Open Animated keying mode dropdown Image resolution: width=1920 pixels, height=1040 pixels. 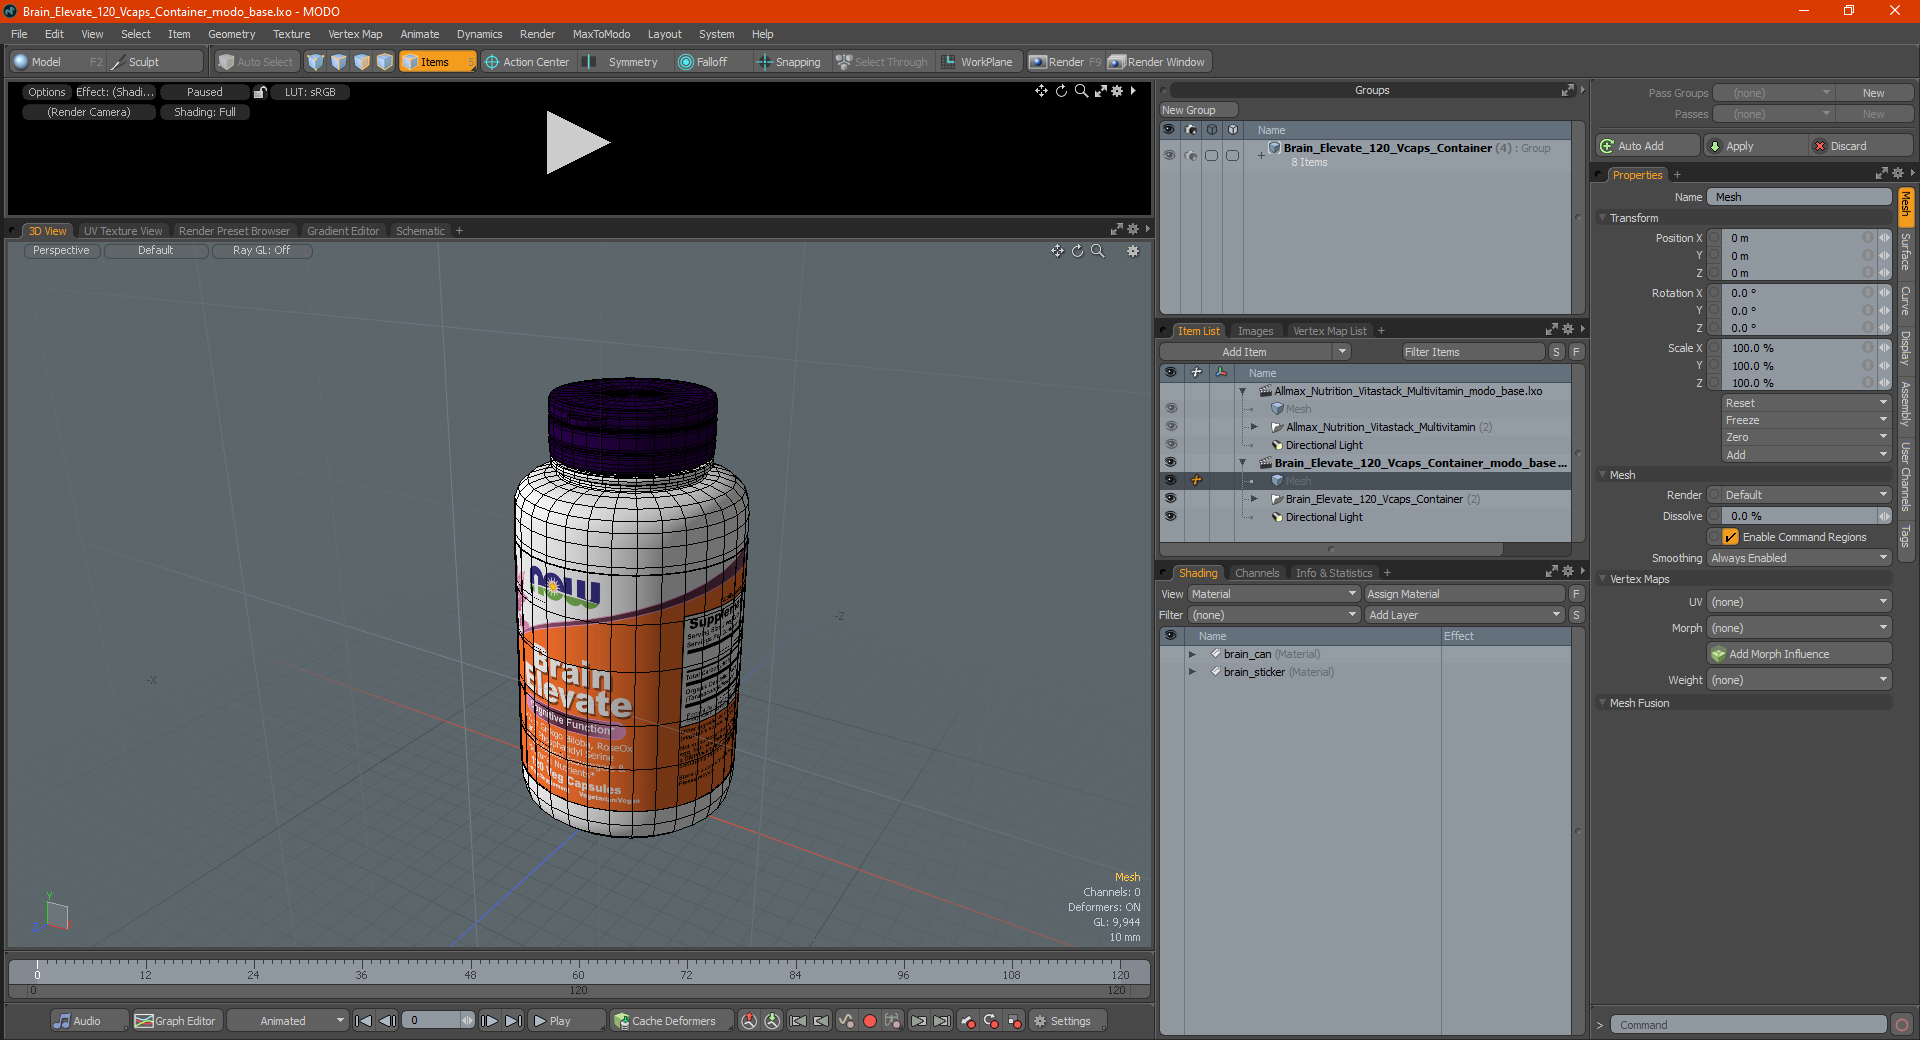point(288,1021)
